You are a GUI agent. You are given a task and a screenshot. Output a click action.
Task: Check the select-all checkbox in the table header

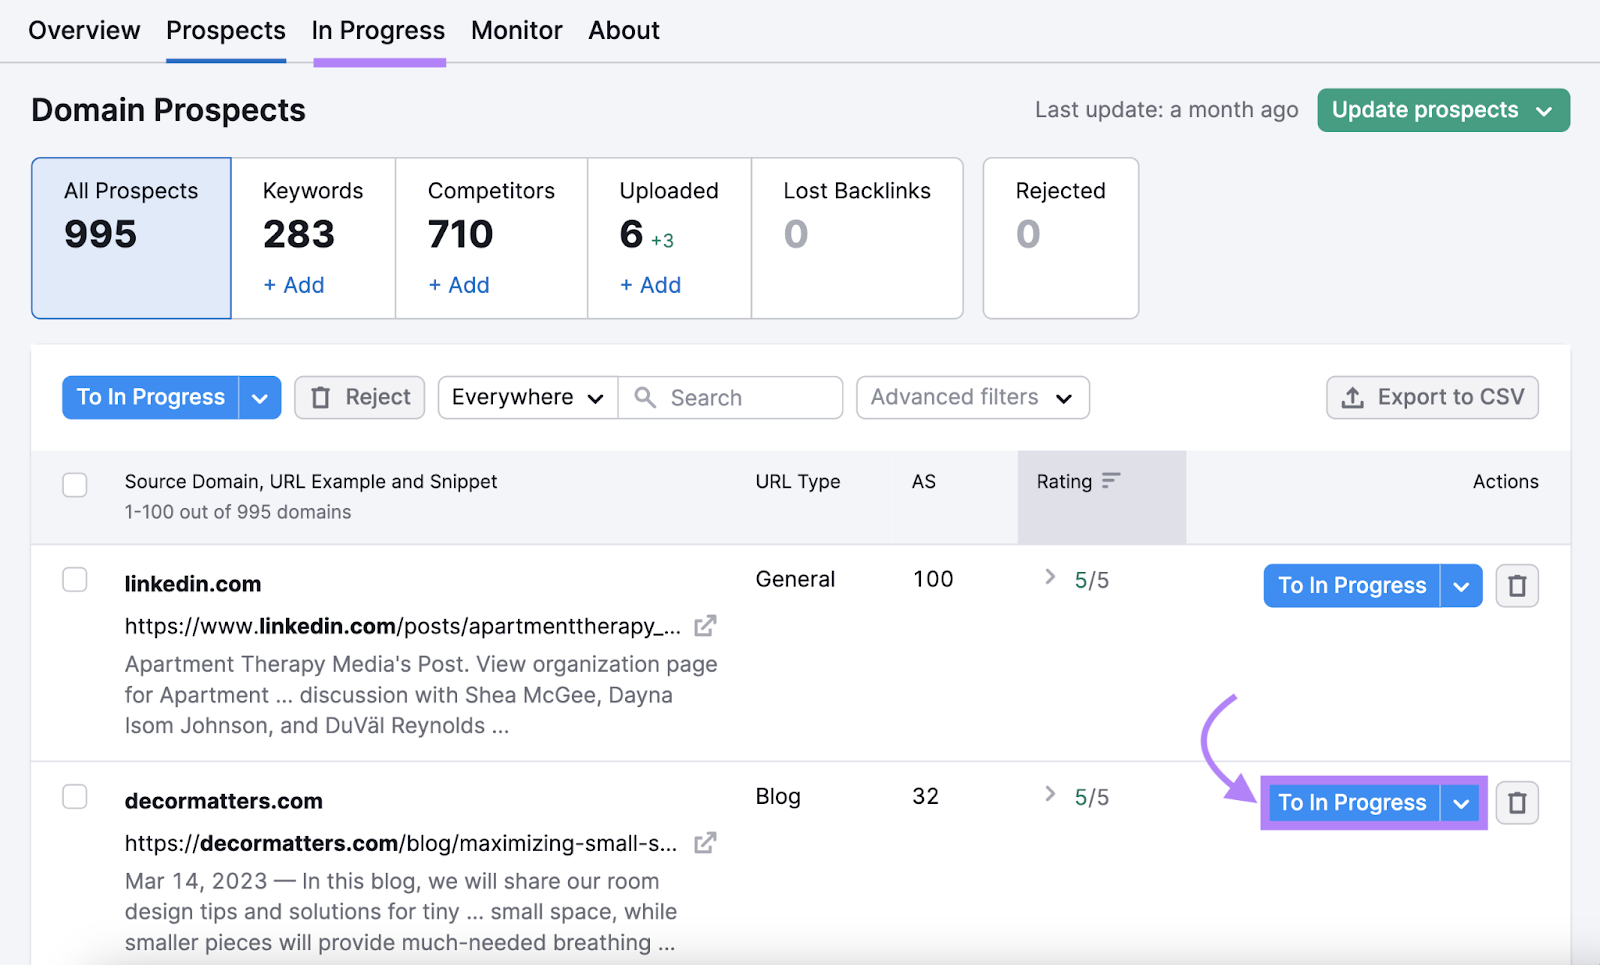74,484
